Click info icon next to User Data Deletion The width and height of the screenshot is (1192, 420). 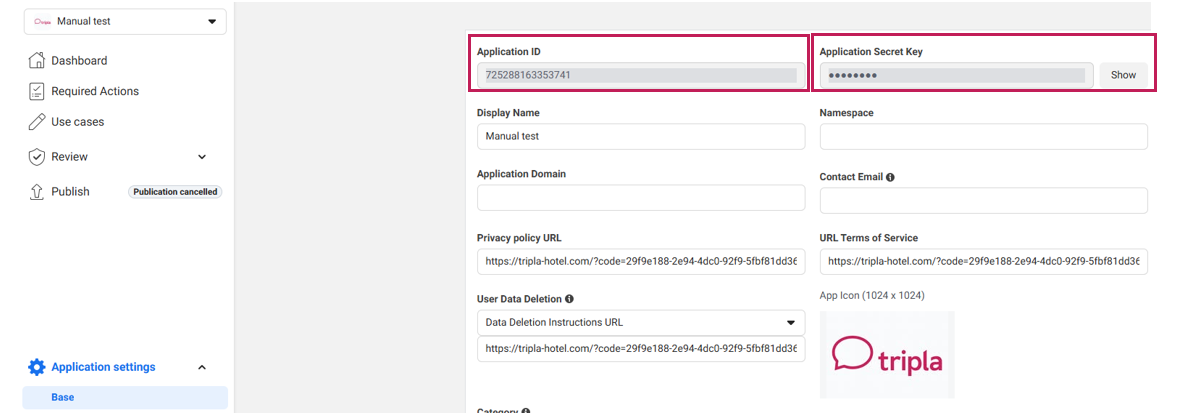[569, 299]
